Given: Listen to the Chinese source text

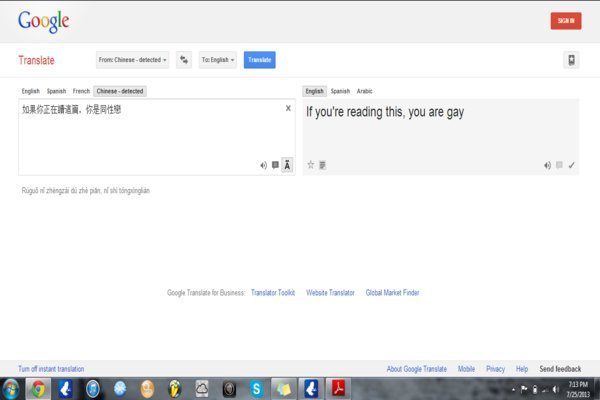Looking at the screenshot, I should click(x=263, y=165).
